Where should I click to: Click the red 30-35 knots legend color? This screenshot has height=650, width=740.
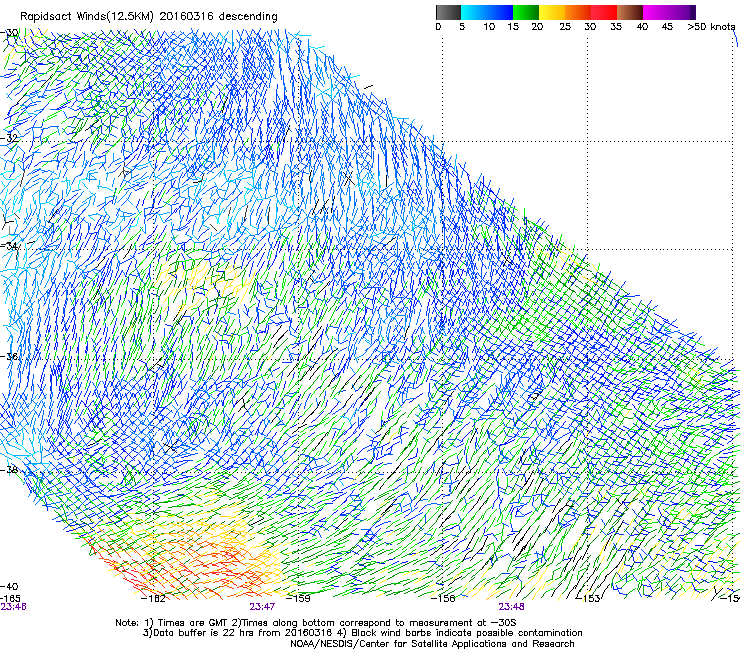click(x=604, y=12)
